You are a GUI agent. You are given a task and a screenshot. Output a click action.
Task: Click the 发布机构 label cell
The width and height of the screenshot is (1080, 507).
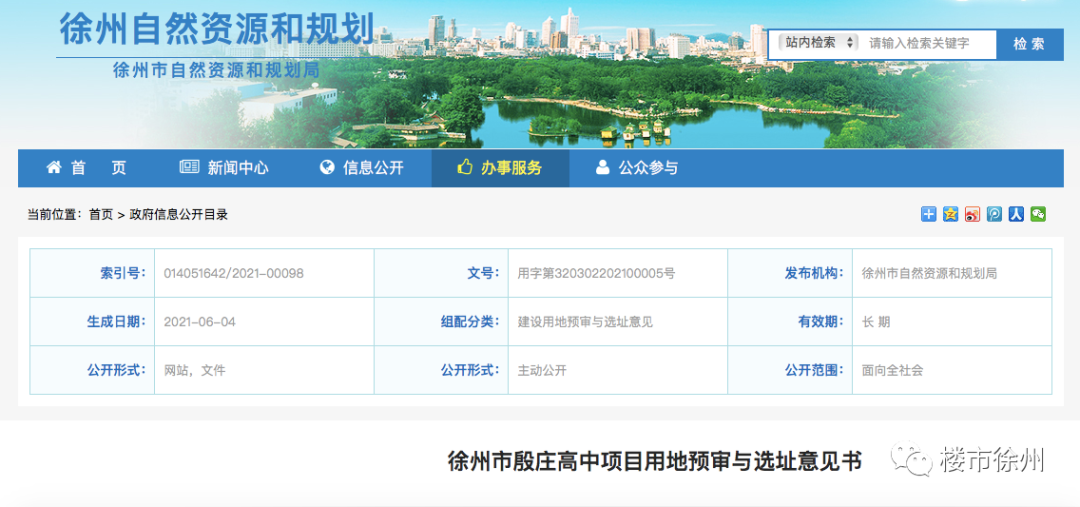pos(790,273)
